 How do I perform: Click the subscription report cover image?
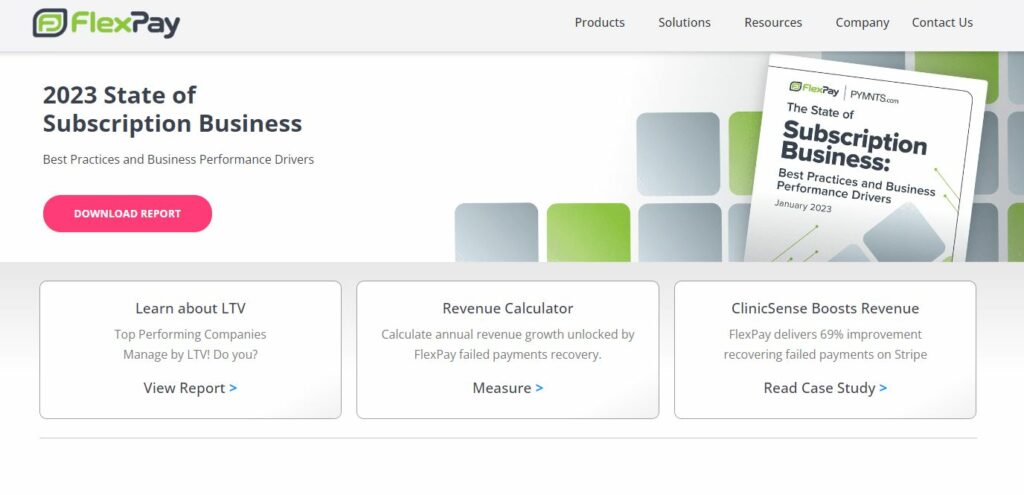click(865, 160)
